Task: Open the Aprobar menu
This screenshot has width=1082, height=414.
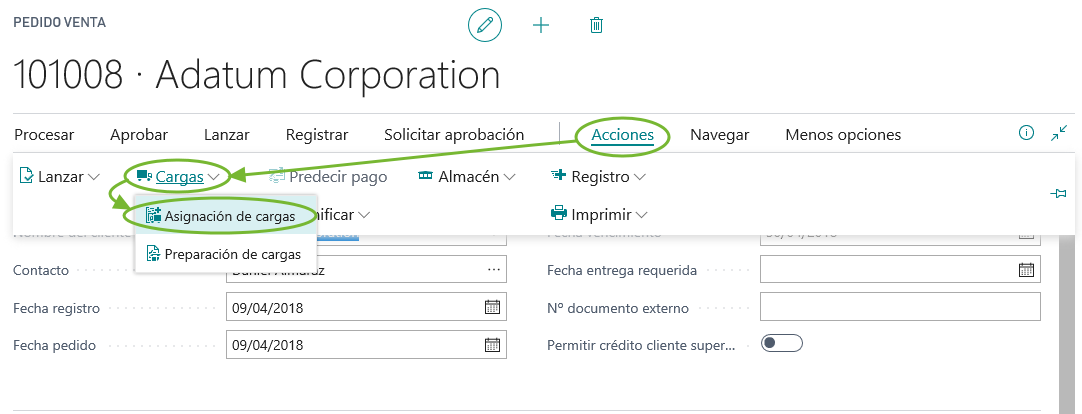Action: pos(139,135)
